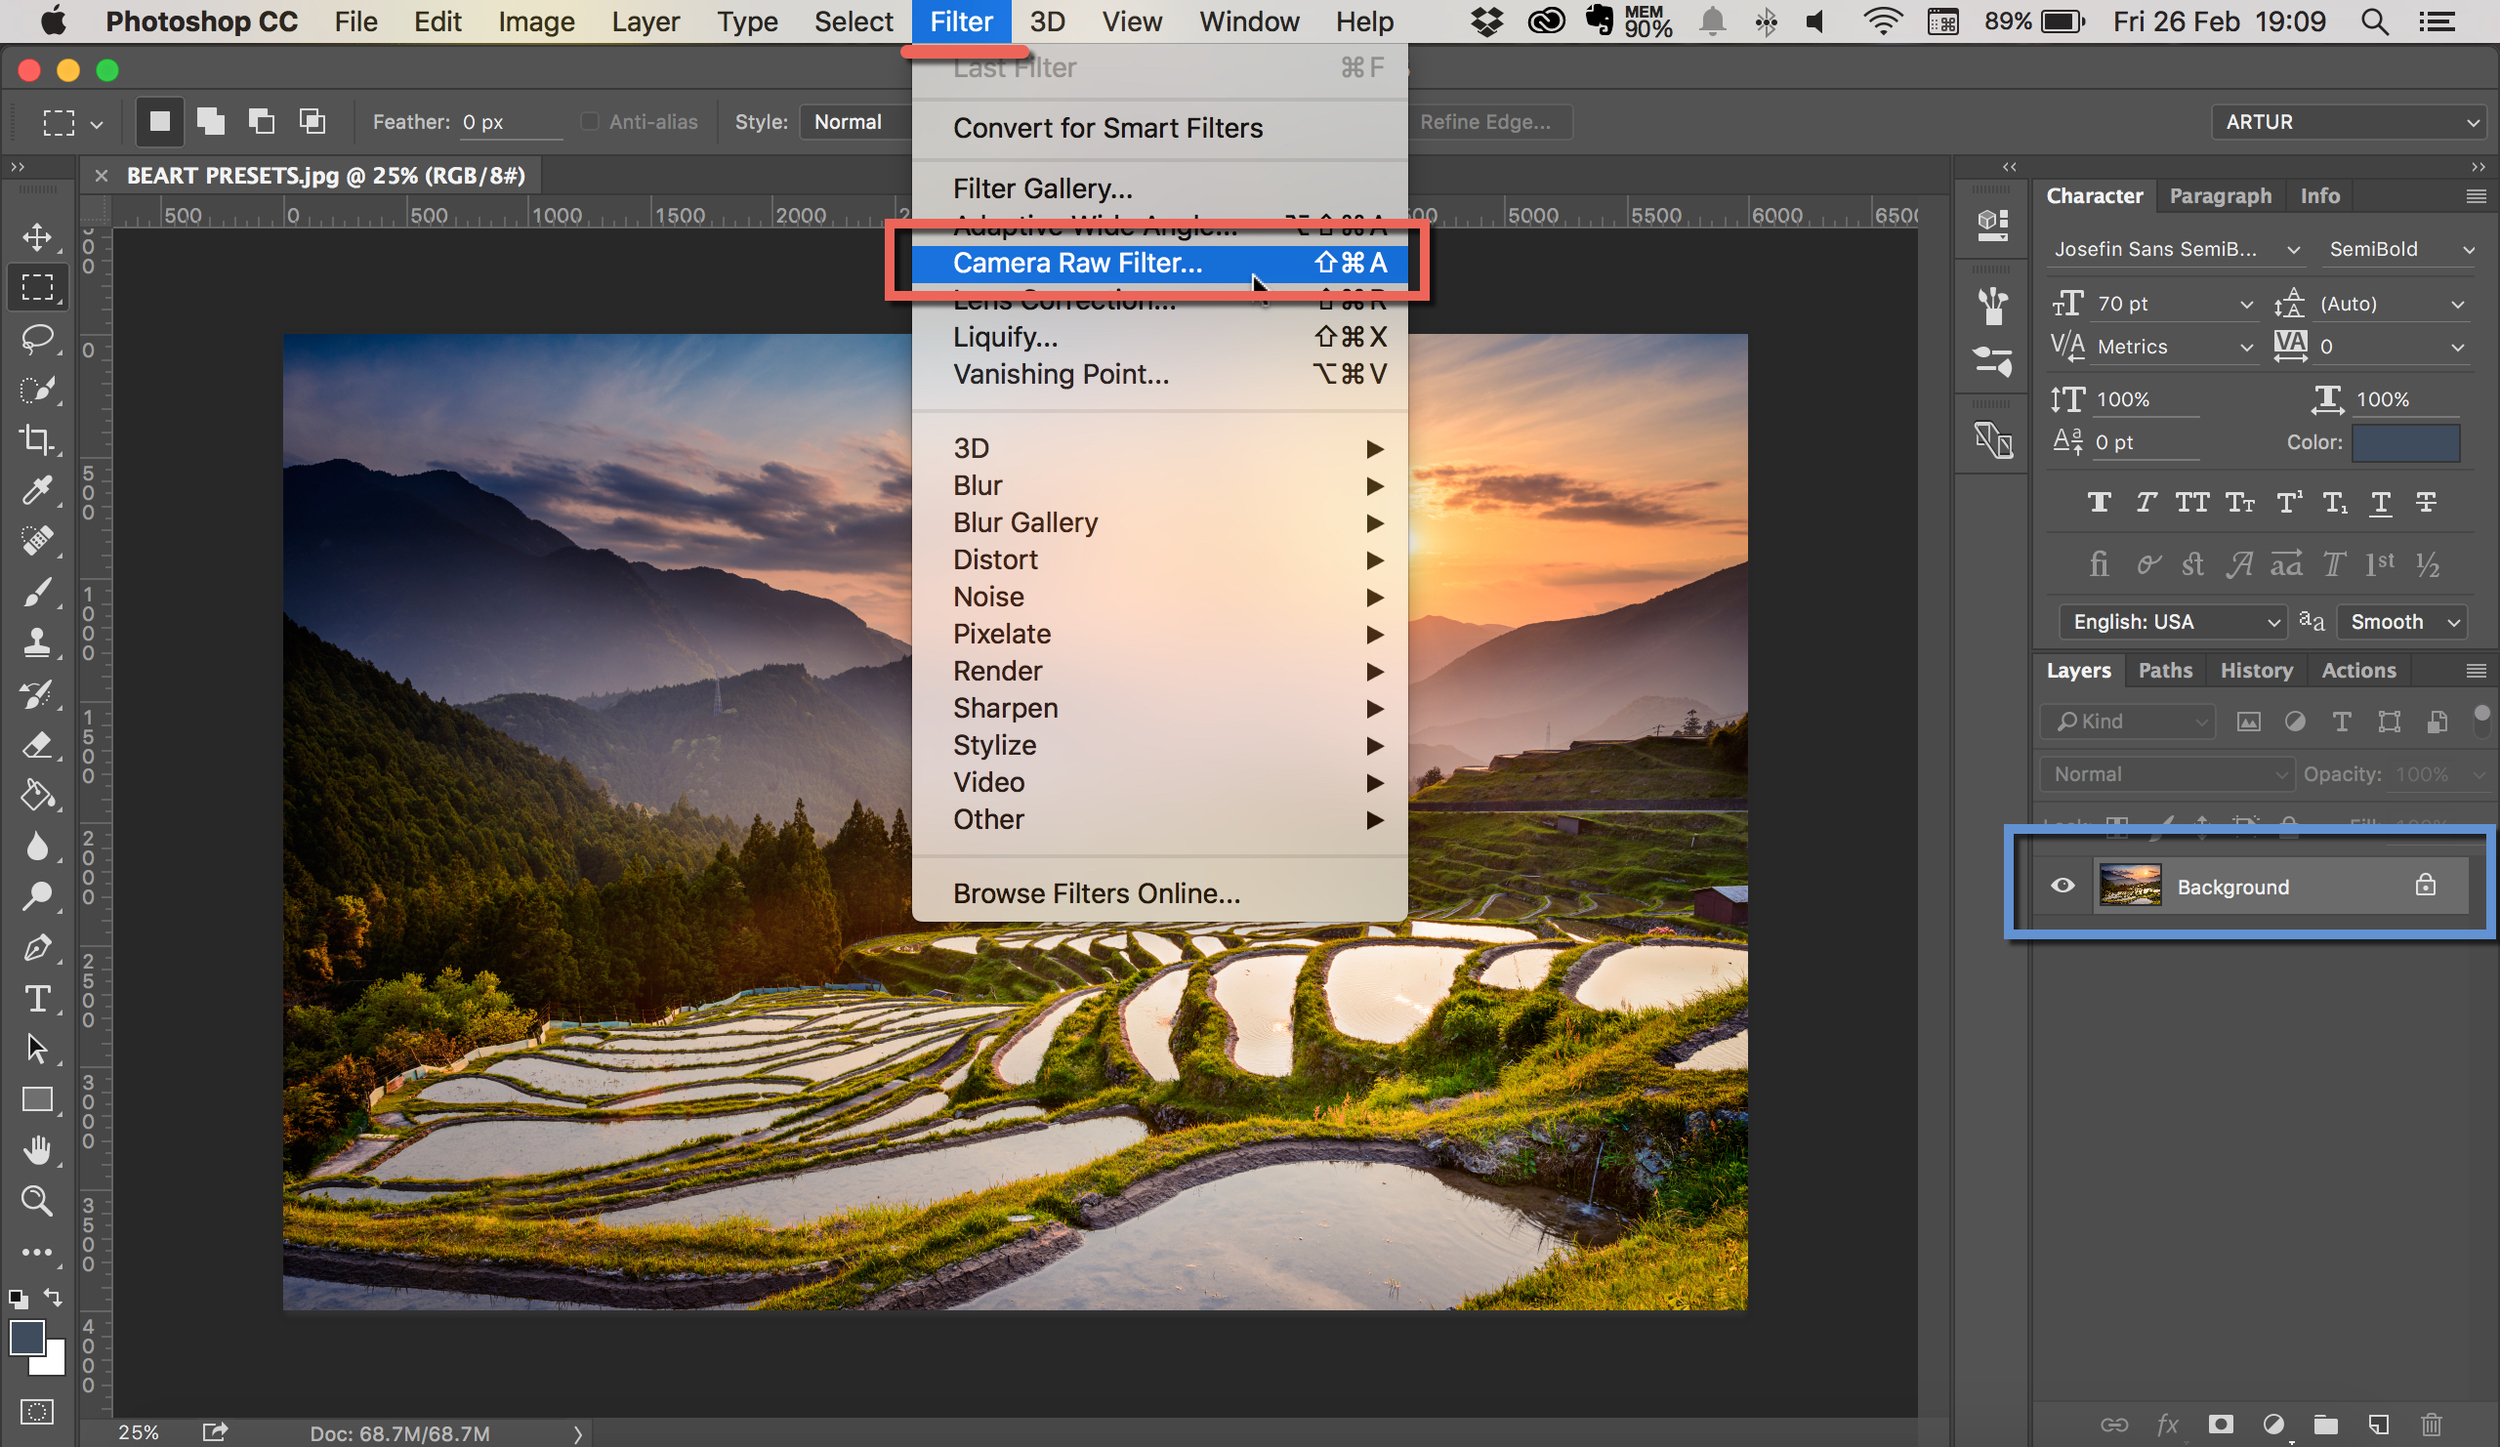
Task: Click Browse Filters Online link
Action: (1097, 891)
